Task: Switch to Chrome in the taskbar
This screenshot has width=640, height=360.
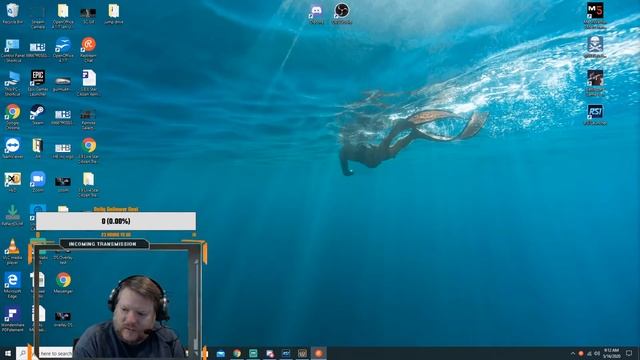Action: click(x=237, y=353)
